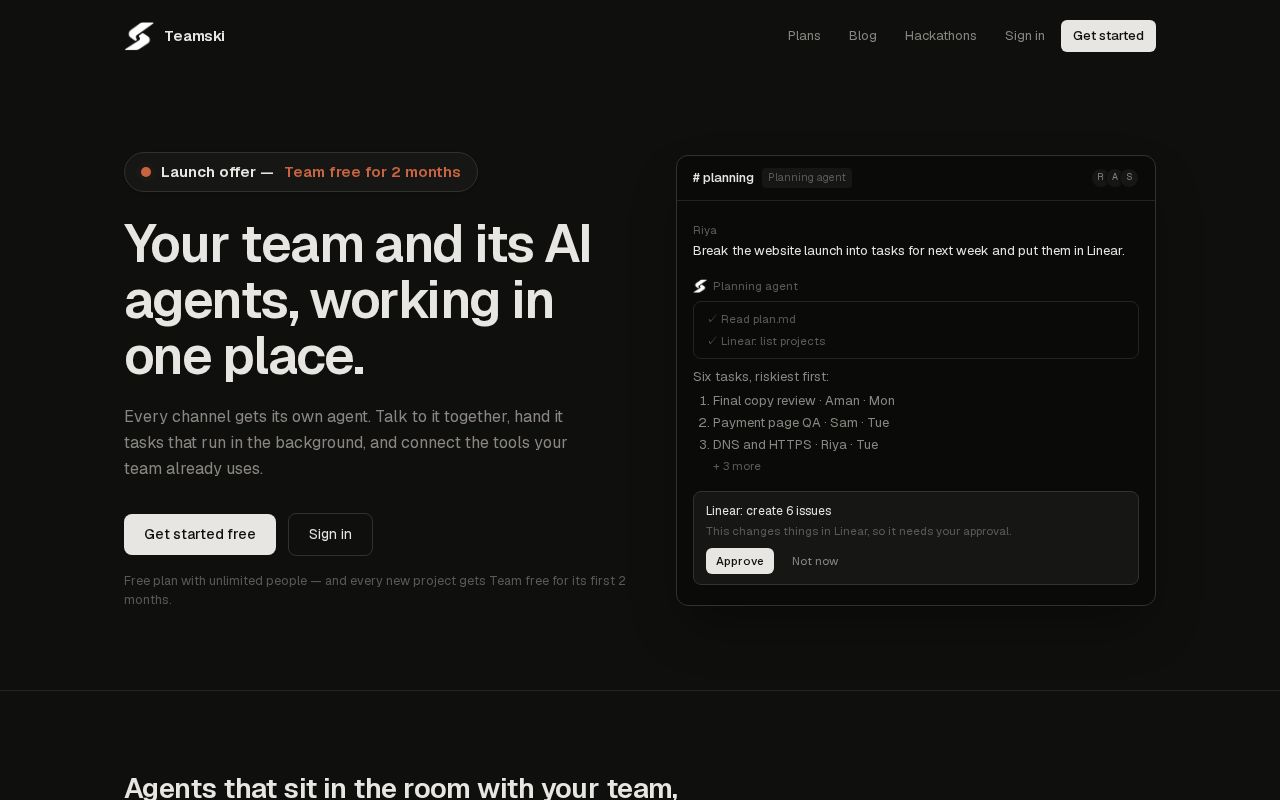This screenshot has height=800, width=1280.
Task: Open the Blog nav item
Action: tap(863, 36)
